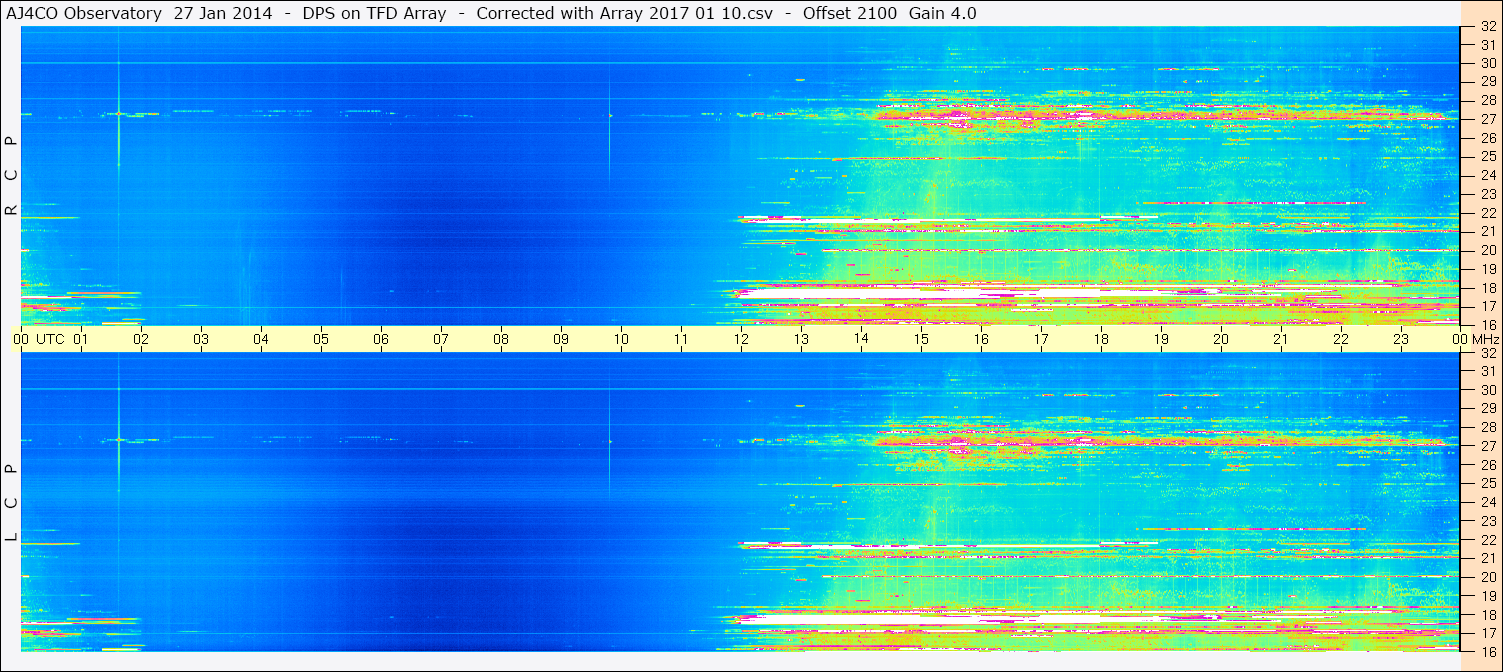Screen dimensions: 1503x672
Task: Select the 16 MHz label in LCP panel
Action: (1488, 652)
